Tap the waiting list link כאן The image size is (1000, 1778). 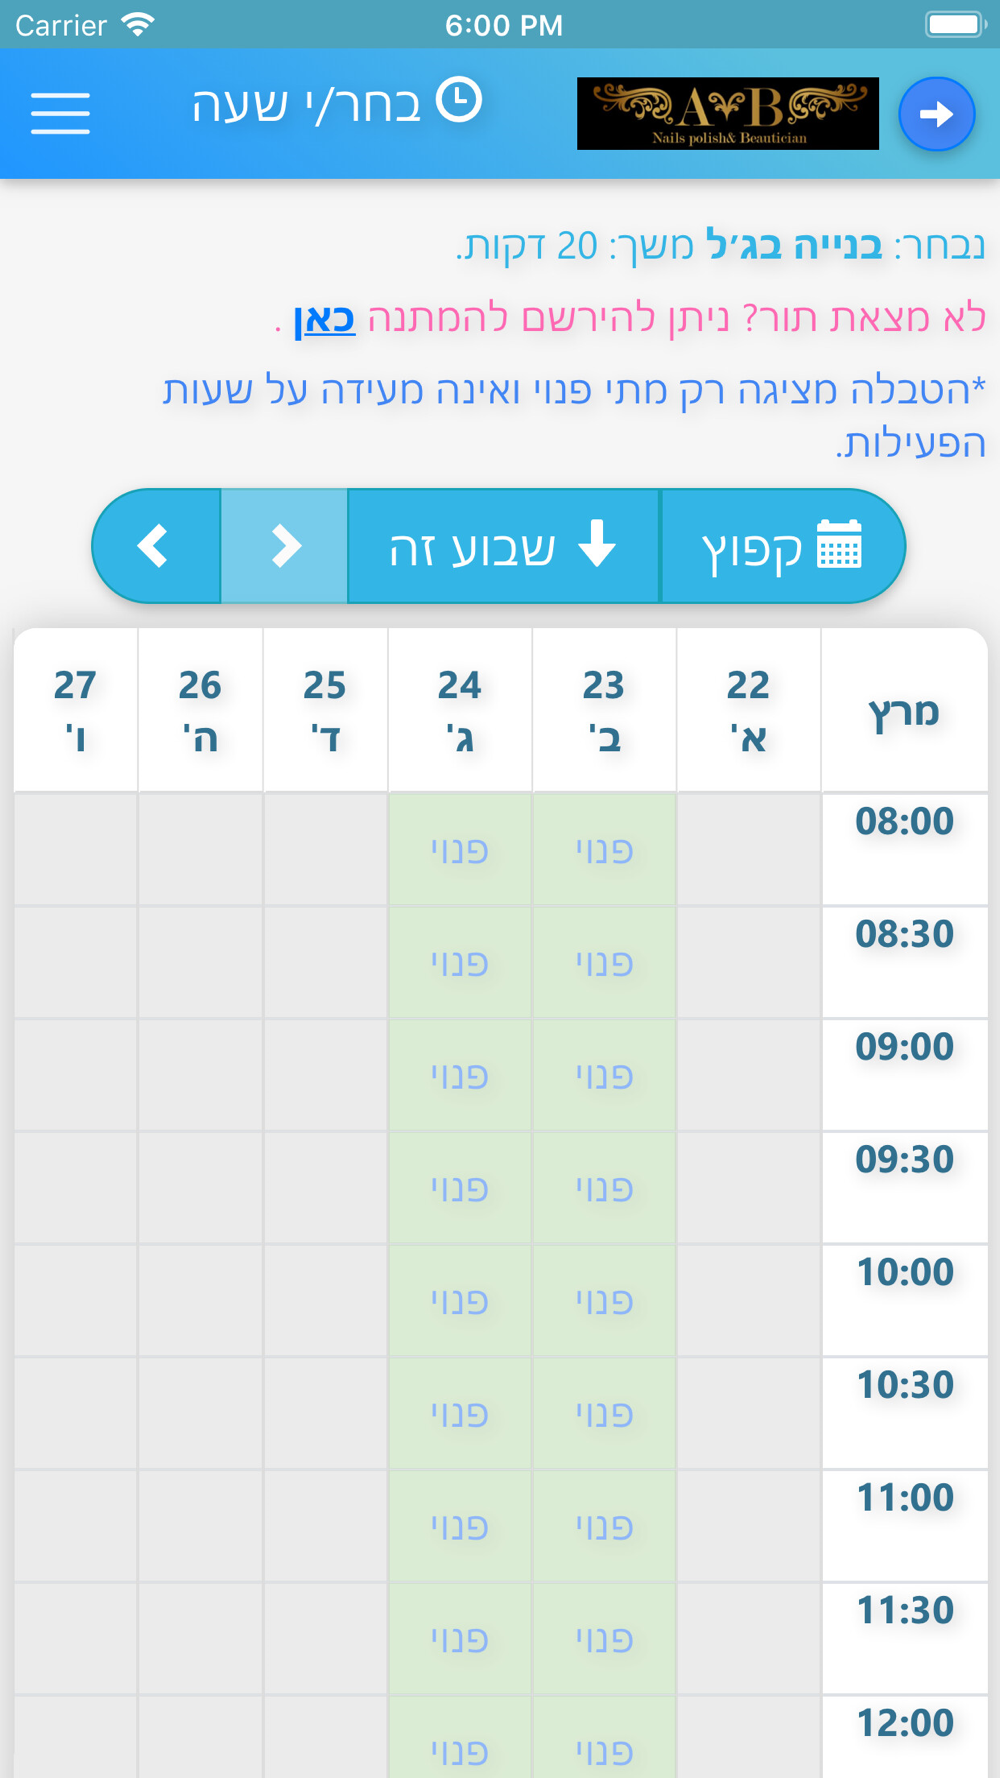(x=324, y=319)
